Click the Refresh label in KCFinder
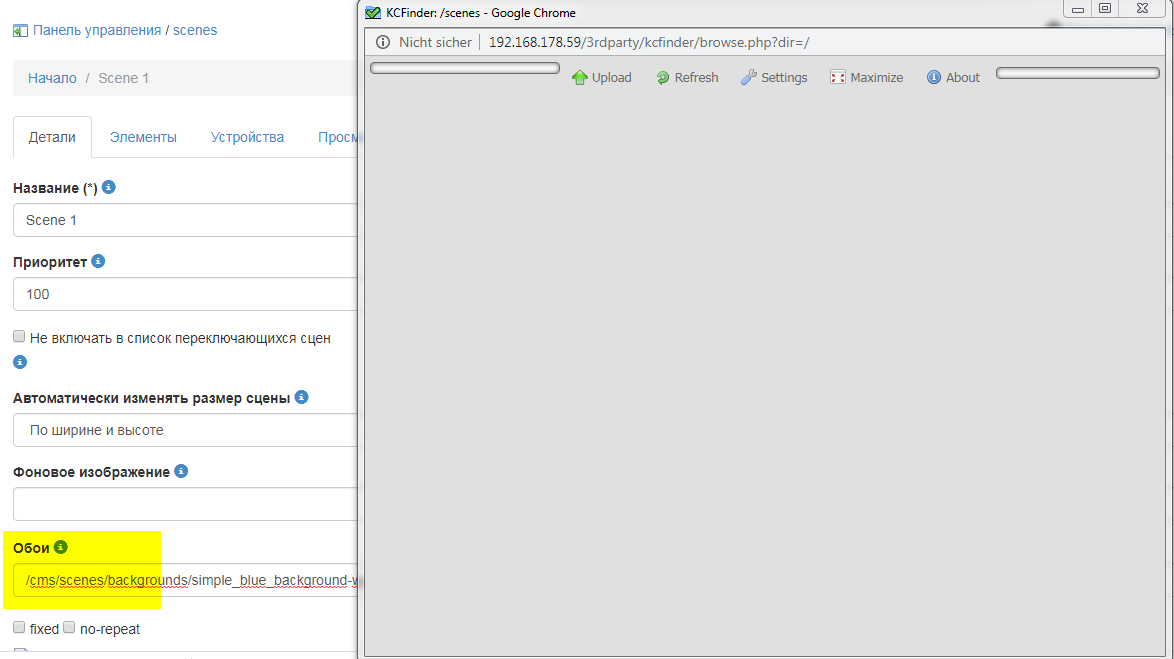The image size is (1174, 659). click(696, 77)
